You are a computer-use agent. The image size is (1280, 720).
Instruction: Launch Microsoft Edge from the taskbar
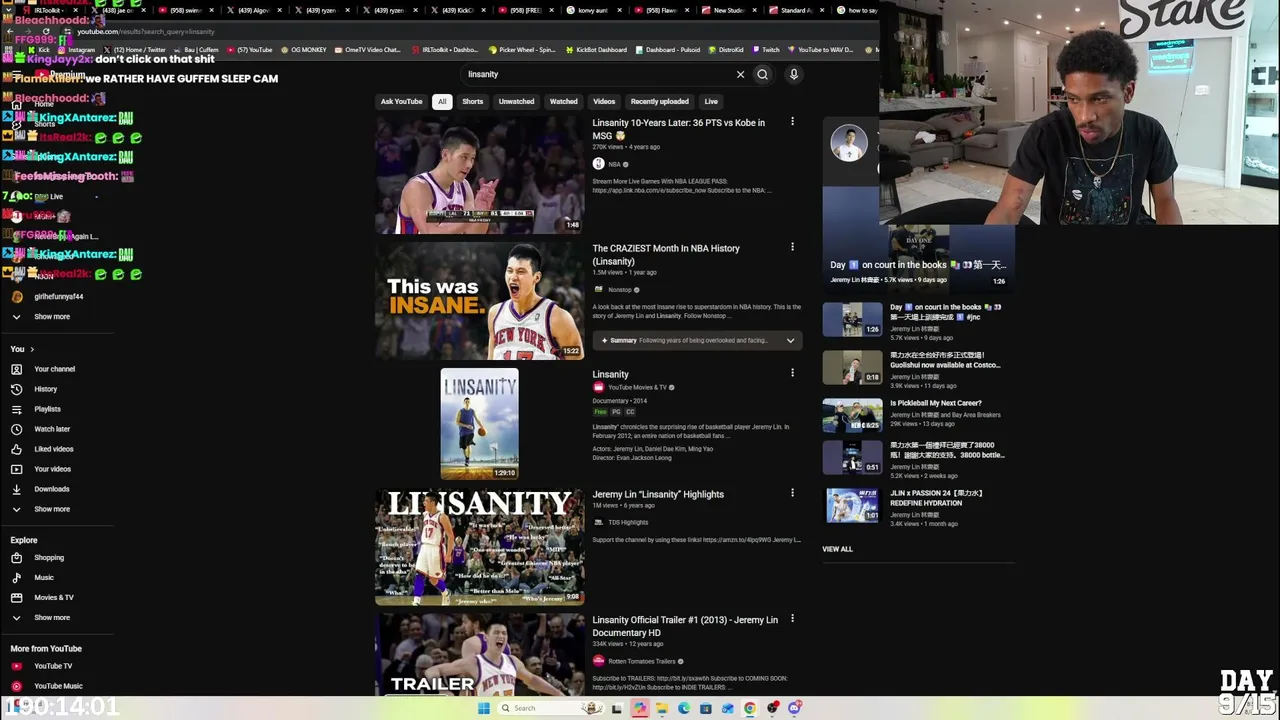point(684,708)
